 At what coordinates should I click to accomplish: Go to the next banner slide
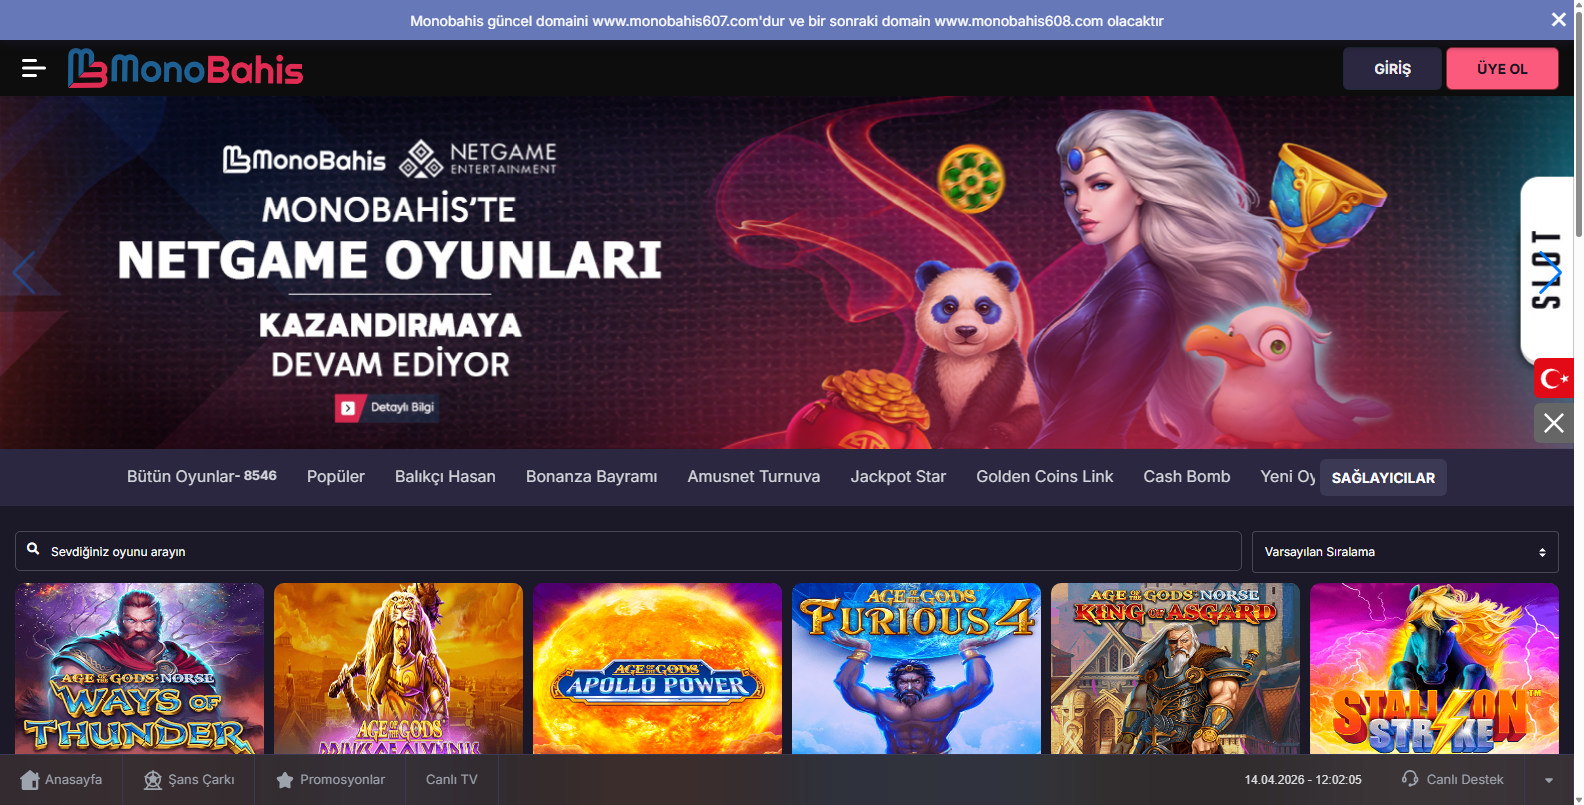click(1550, 272)
